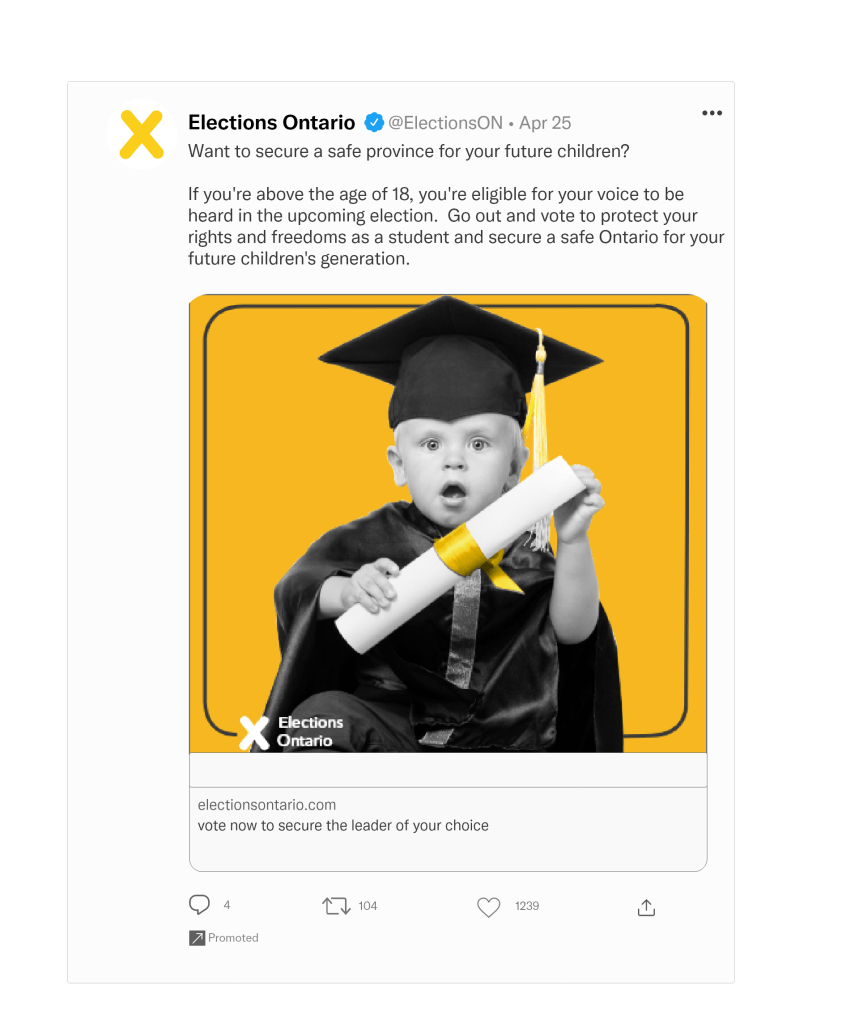The image size is (859, 1024).
Task: Click the share upload icon
Action: coord(646,907)
